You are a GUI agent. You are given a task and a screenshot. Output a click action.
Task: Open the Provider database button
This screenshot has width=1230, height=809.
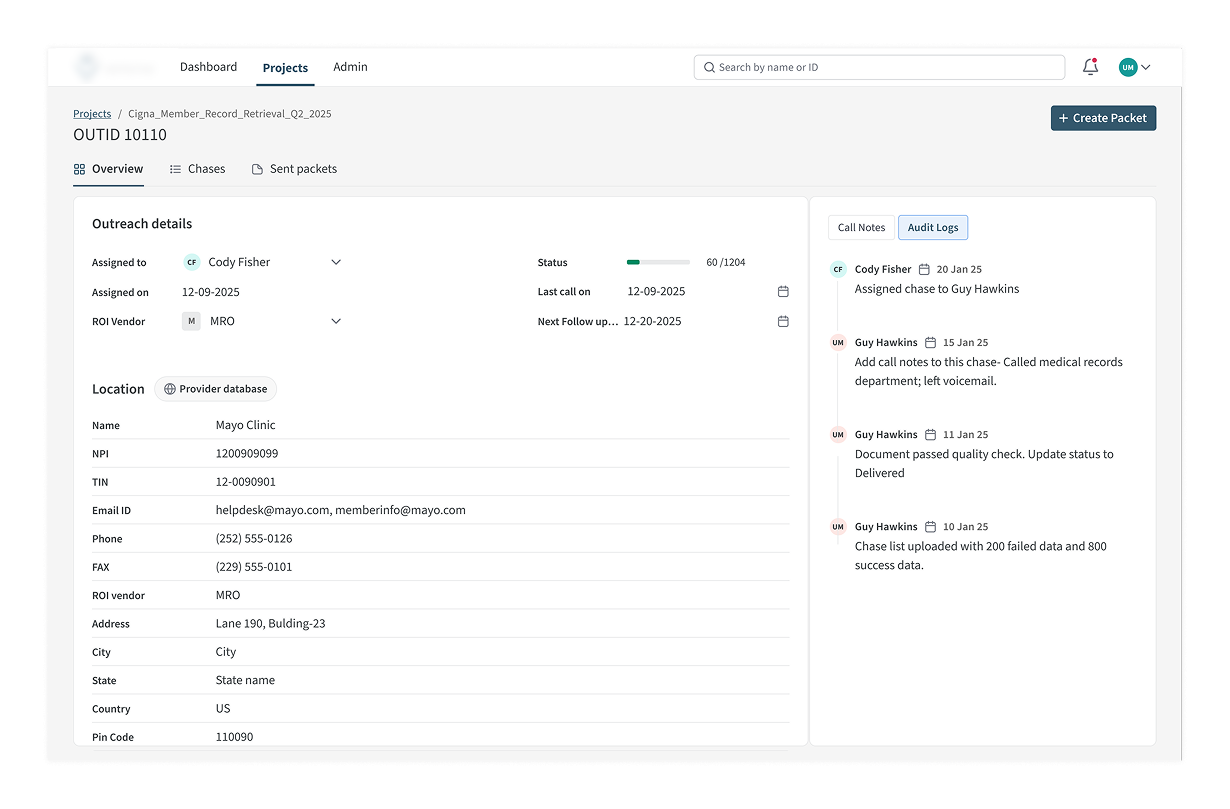[x=215, y=389]
